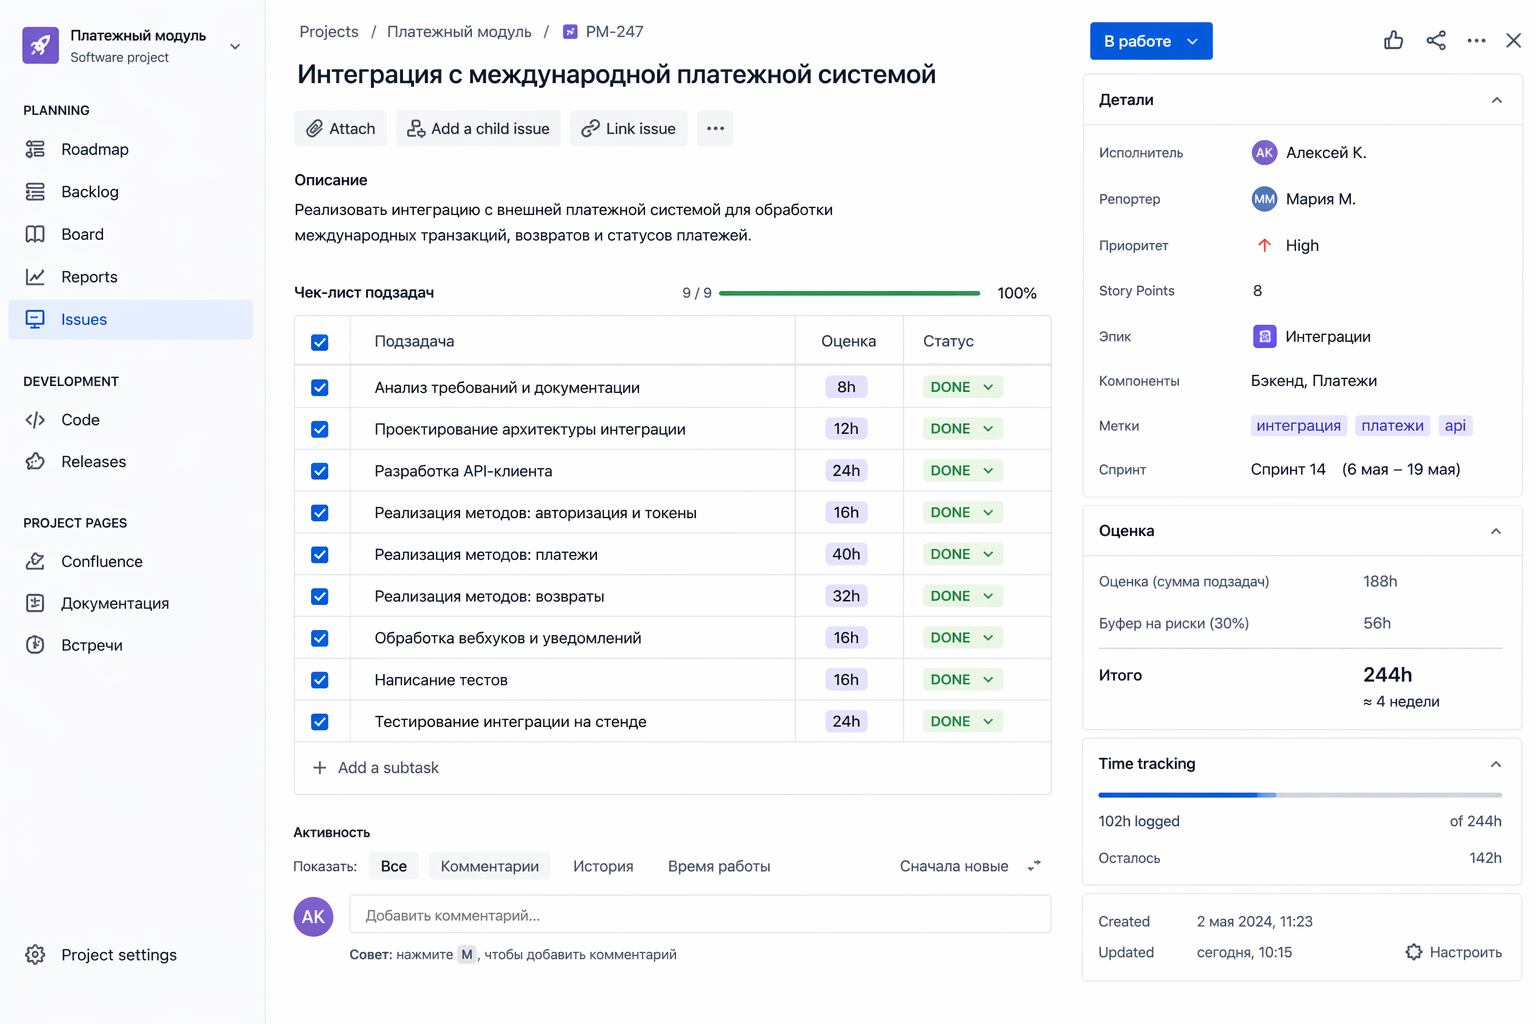Click the Projects breadcrumb link
1536x1024 pixels.
pyautogui.click(x=328, y=31)
